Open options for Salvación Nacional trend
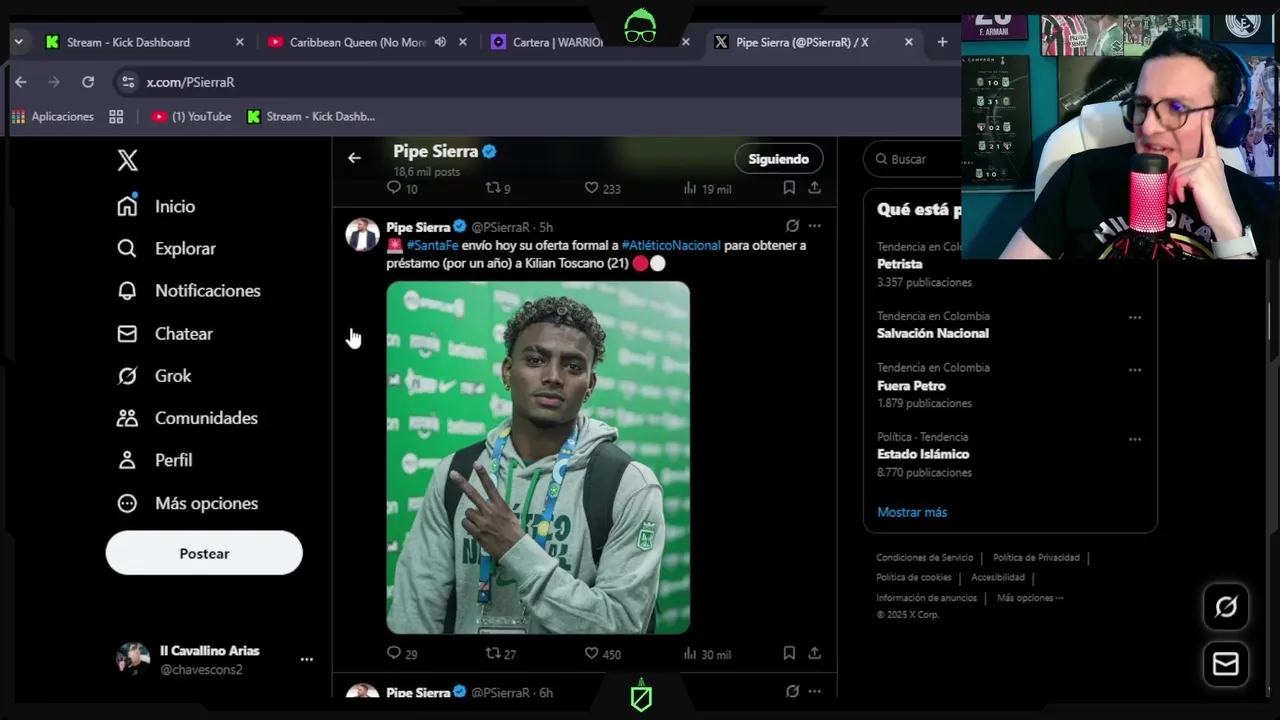The height and width of the screenshot is (720, 1280). point(1135,317)
